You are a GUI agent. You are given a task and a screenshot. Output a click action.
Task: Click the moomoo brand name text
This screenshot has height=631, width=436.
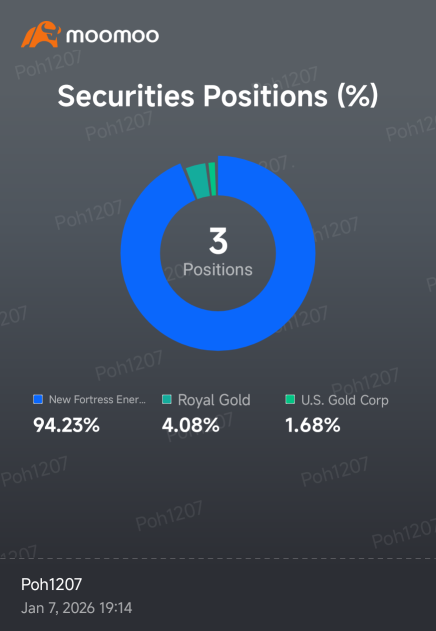point(112,35)
